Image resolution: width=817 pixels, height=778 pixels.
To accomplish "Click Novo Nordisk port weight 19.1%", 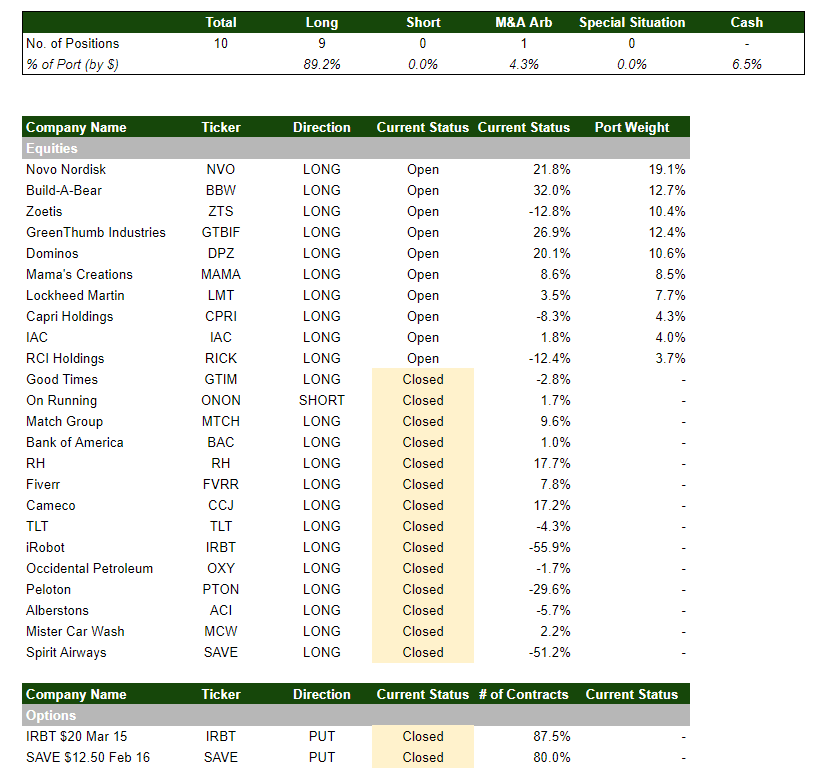I will 667,169.
